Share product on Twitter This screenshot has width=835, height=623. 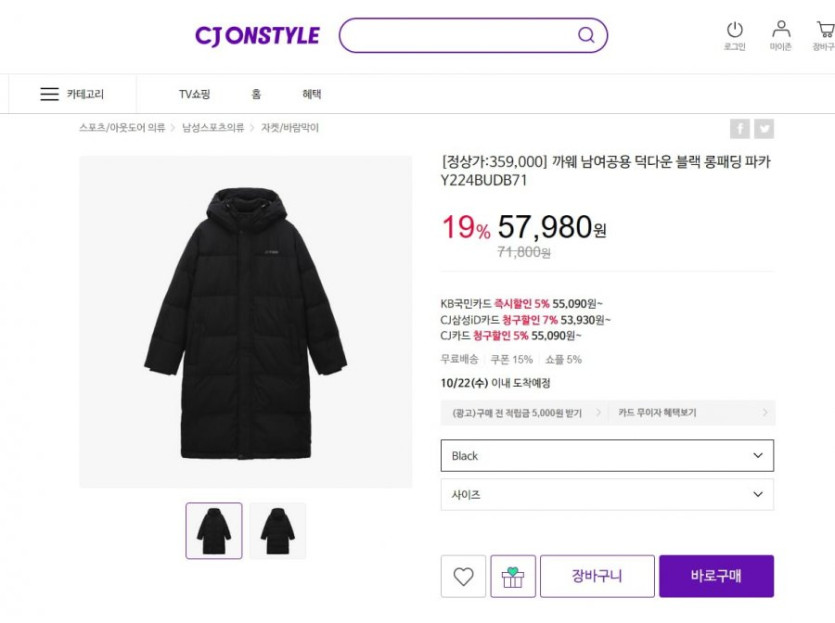click(764, 128)
